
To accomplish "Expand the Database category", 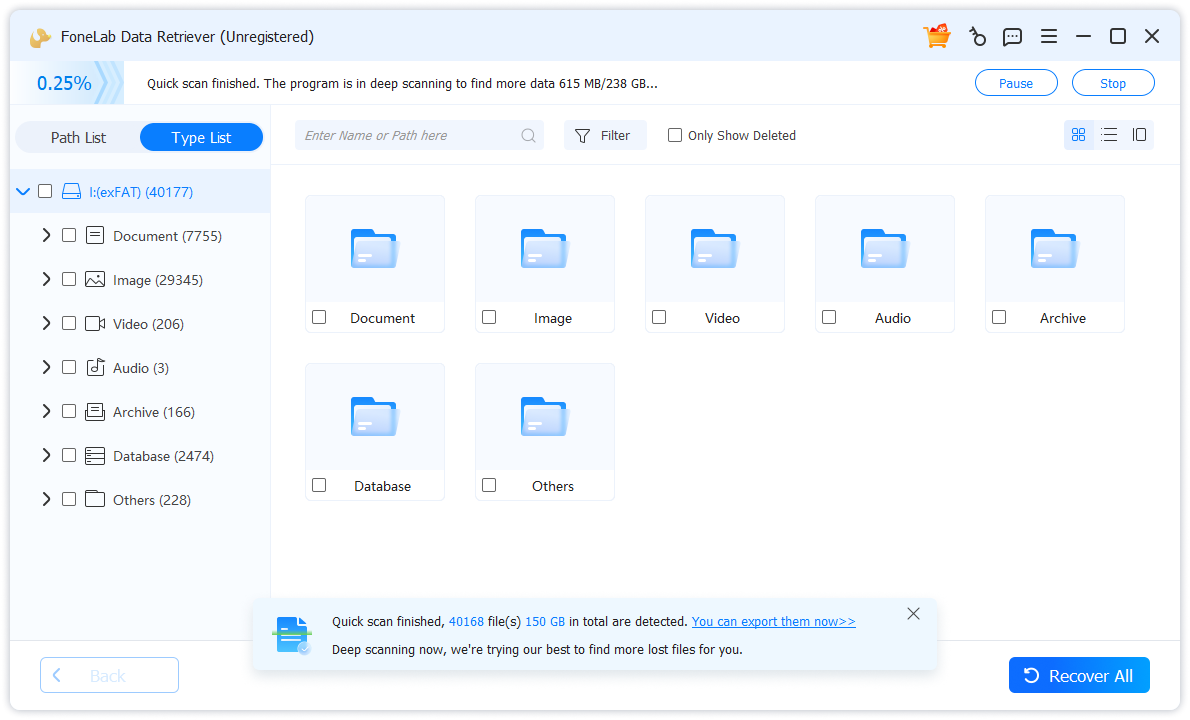I will click(x=46, y=455).
